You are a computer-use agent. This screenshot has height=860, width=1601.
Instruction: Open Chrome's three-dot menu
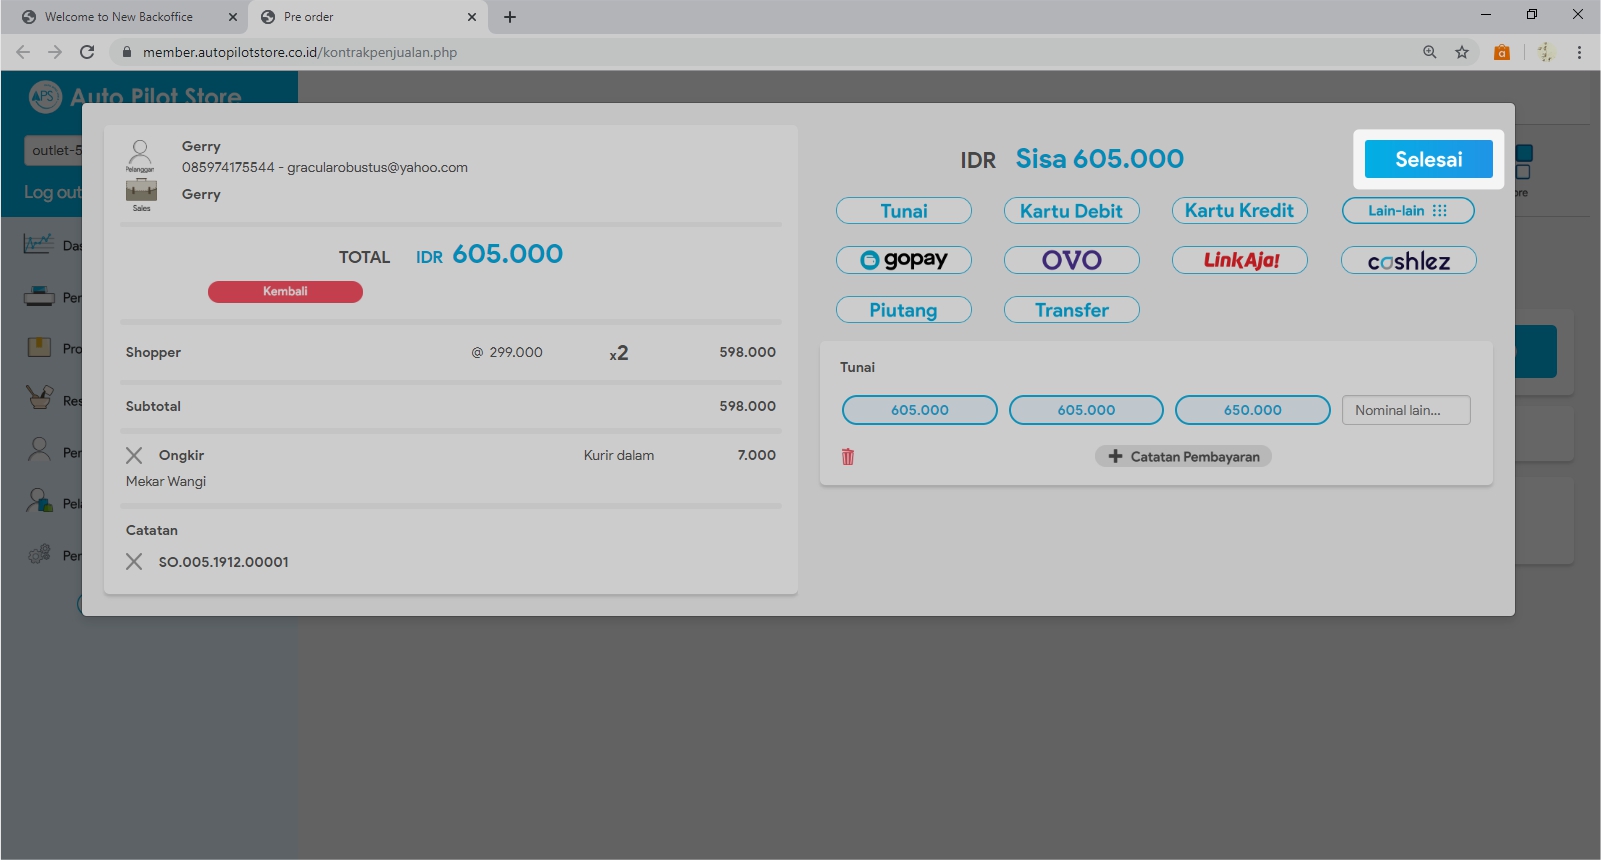pyautogui.click(x=1579, y=52)
